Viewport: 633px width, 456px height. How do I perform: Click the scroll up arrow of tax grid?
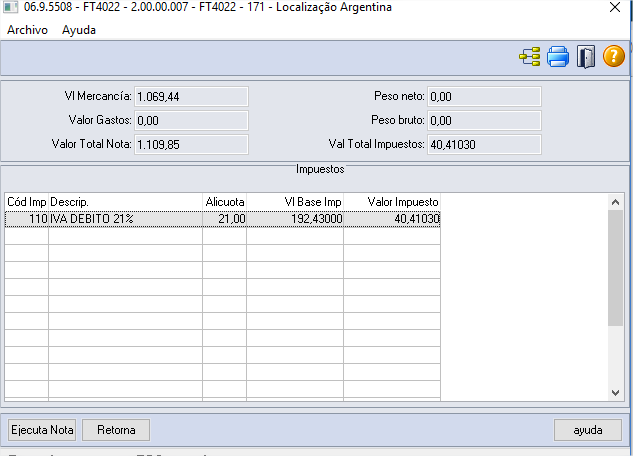(x=615, y=202)
